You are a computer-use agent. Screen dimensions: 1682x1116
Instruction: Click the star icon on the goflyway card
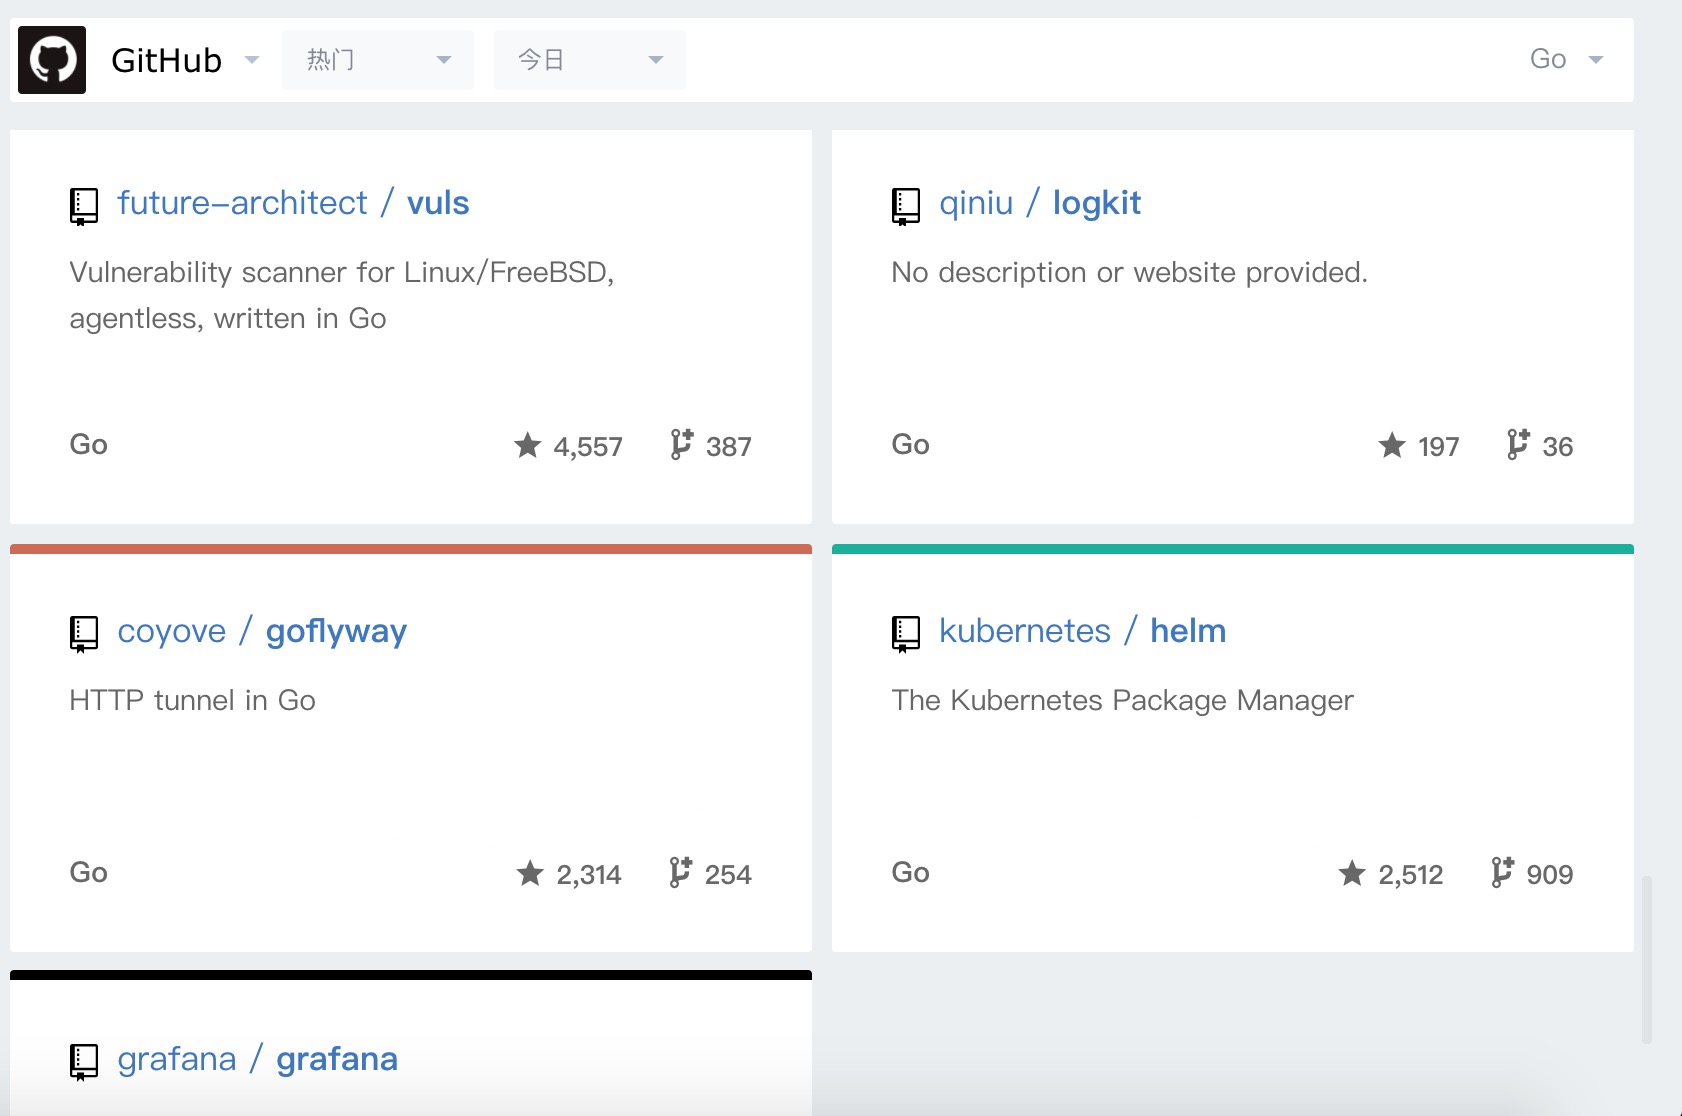pos(530,873)
